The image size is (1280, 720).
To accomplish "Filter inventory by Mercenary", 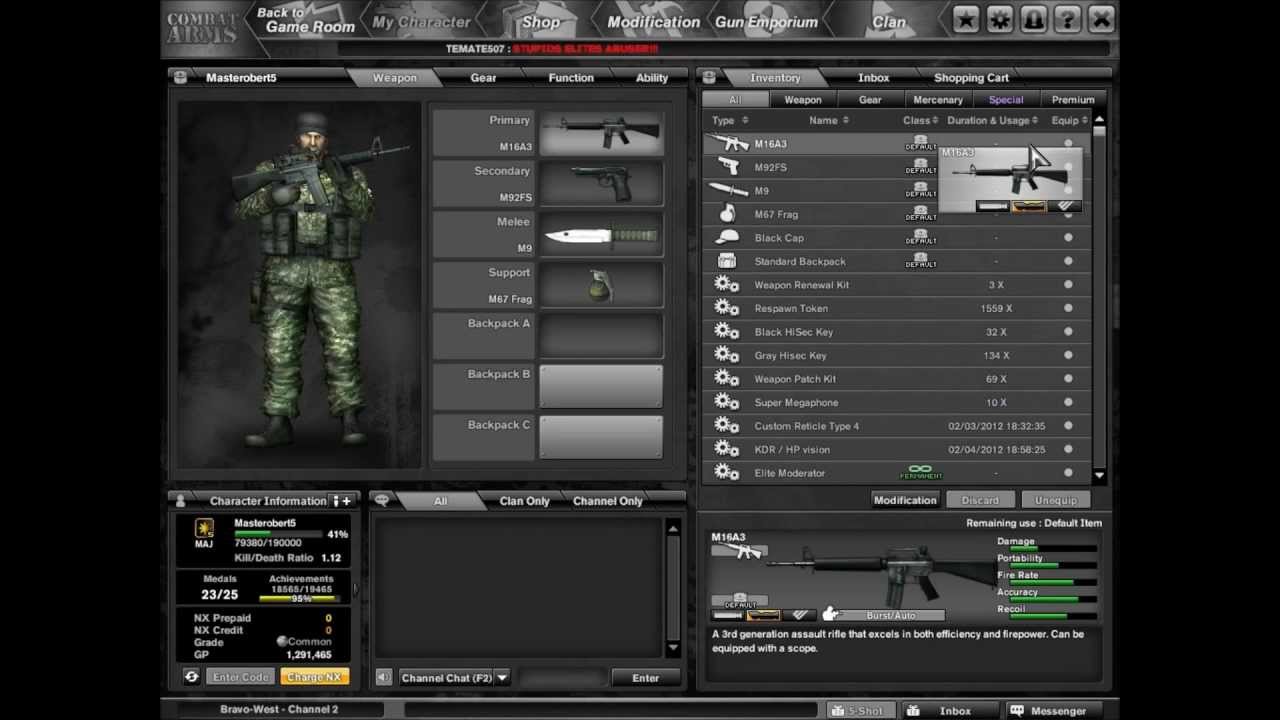I will point(938,100).
